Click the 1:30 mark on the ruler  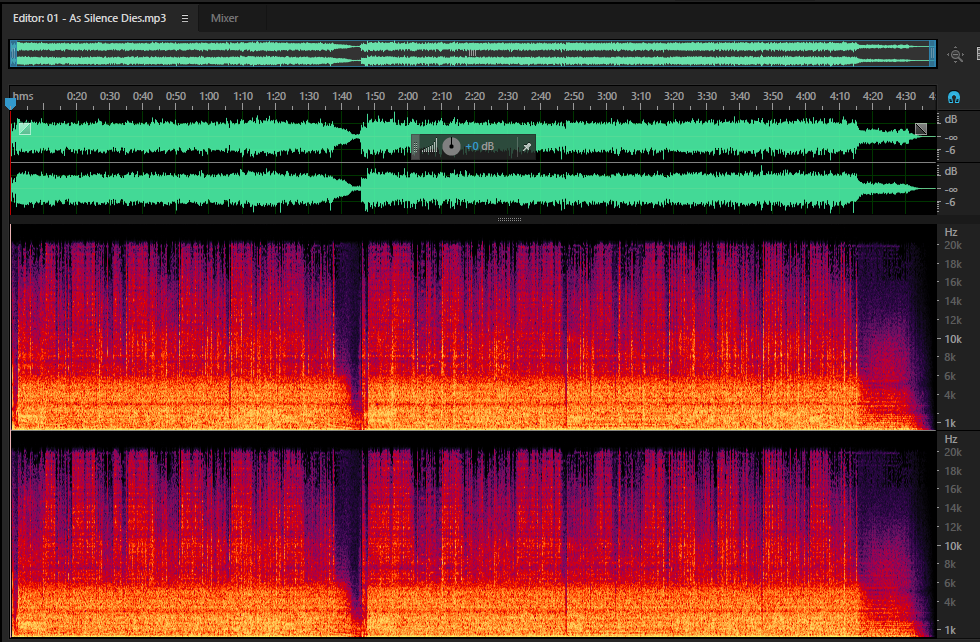[309, 96]
